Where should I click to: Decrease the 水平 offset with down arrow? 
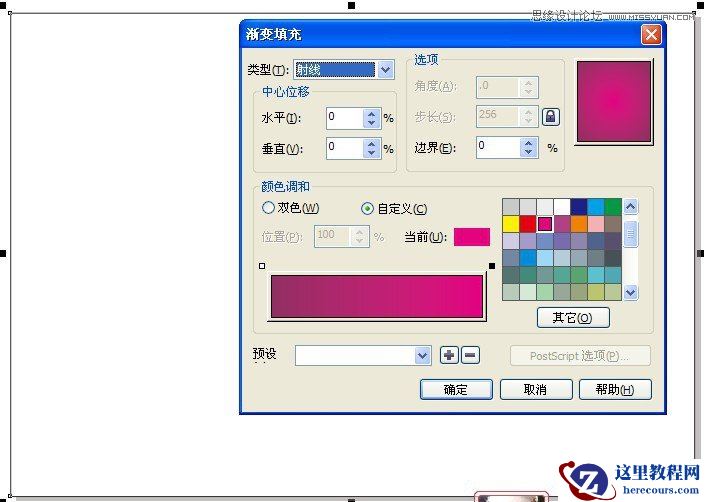(x=371, y=123)
